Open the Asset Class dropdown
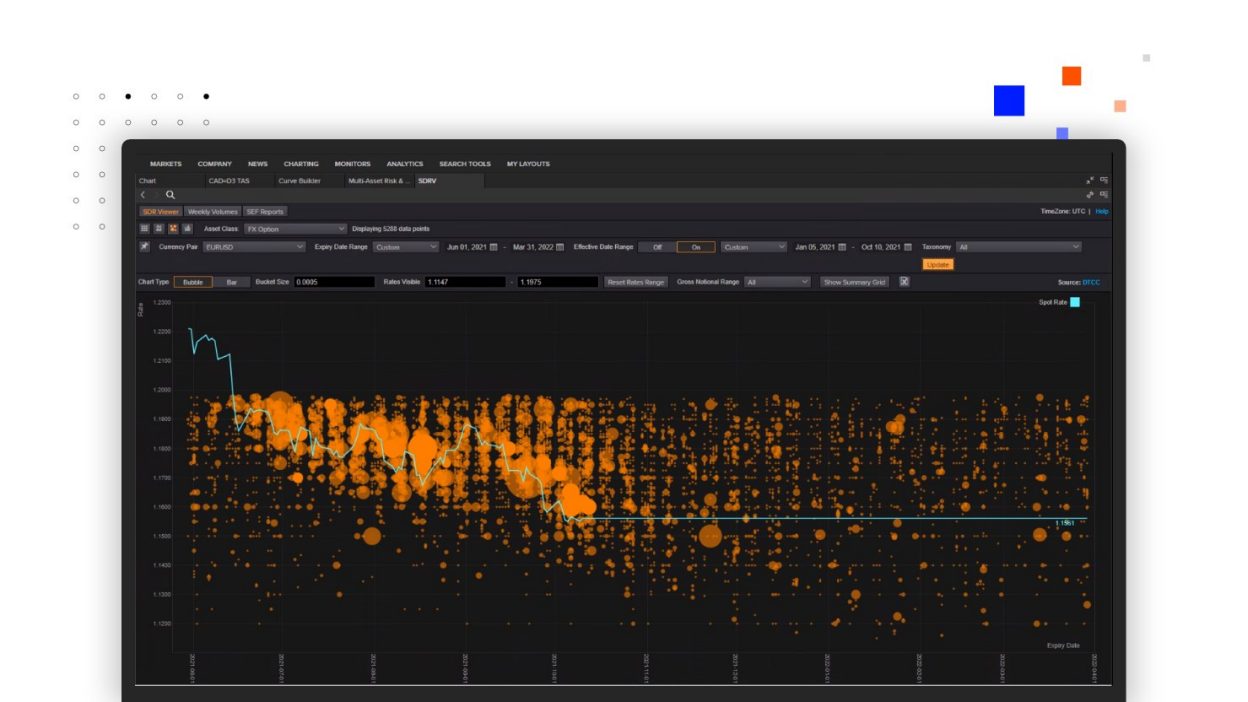The width and height of the screenshot is (1248, 702). click(295, 228)
